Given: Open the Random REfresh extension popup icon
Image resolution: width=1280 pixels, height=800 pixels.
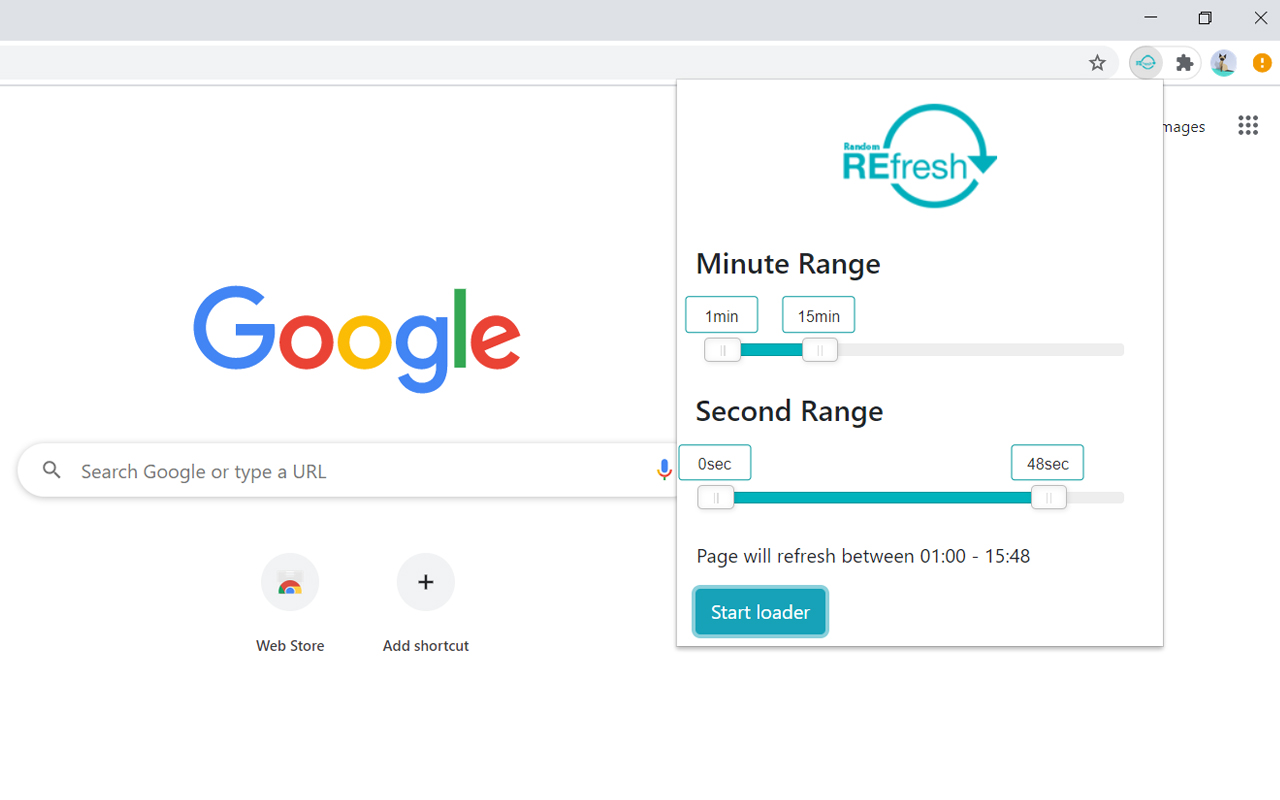Looking at the screenshot, I should 1146,62.
